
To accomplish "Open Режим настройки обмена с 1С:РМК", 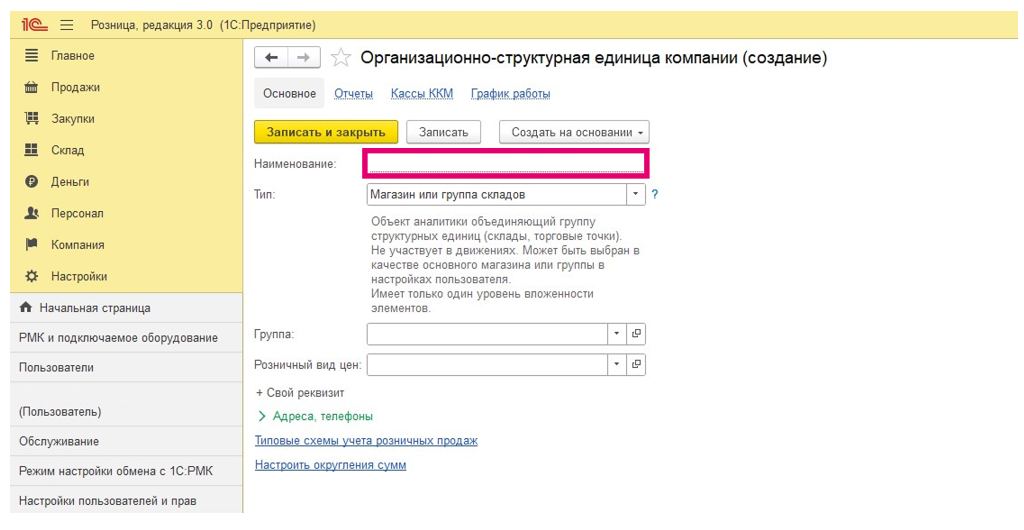I will coord(127,471).
